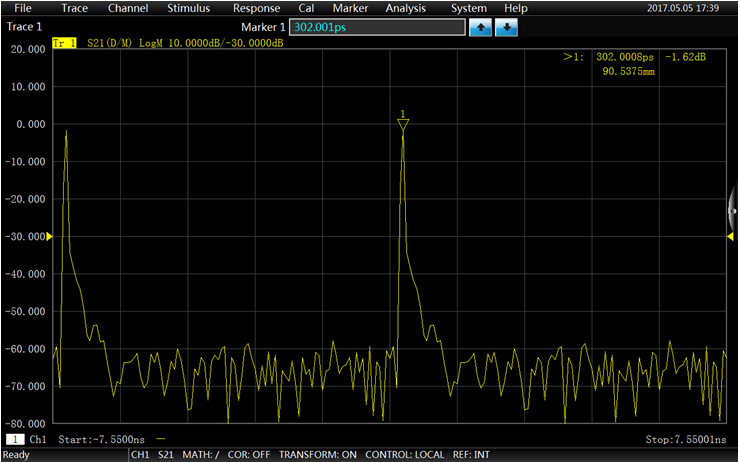Click the marker value up arrow
The height and width of the screenshot is (462, 740).
(x=481, y=27)
